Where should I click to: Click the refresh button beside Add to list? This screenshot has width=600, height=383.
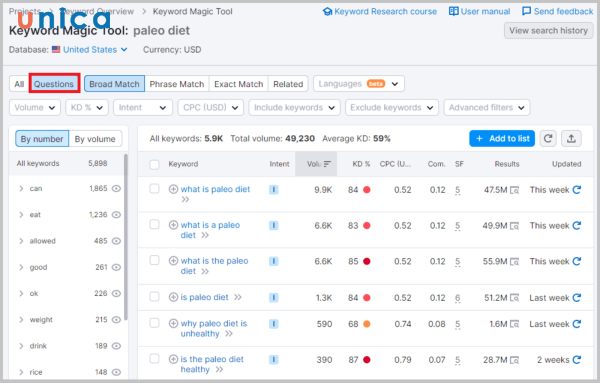pyautogui.click(x=548, y=139)
